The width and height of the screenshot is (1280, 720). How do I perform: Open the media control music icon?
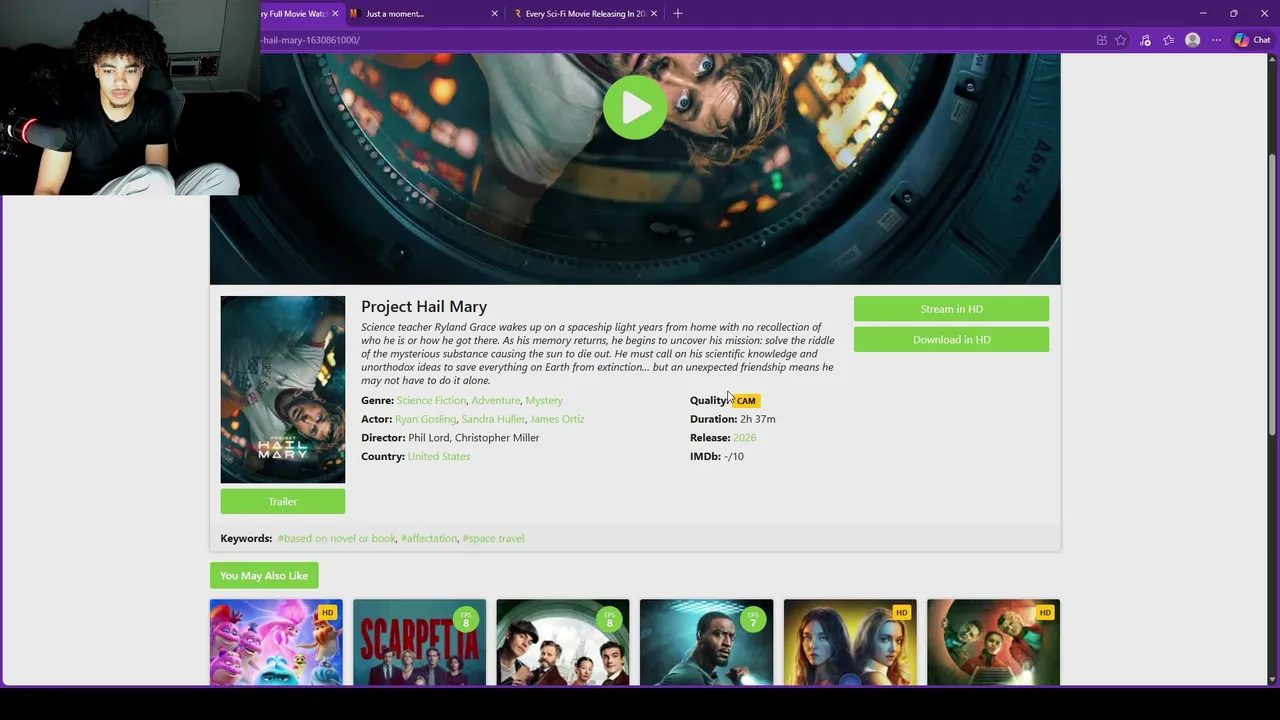(1145, 40)
